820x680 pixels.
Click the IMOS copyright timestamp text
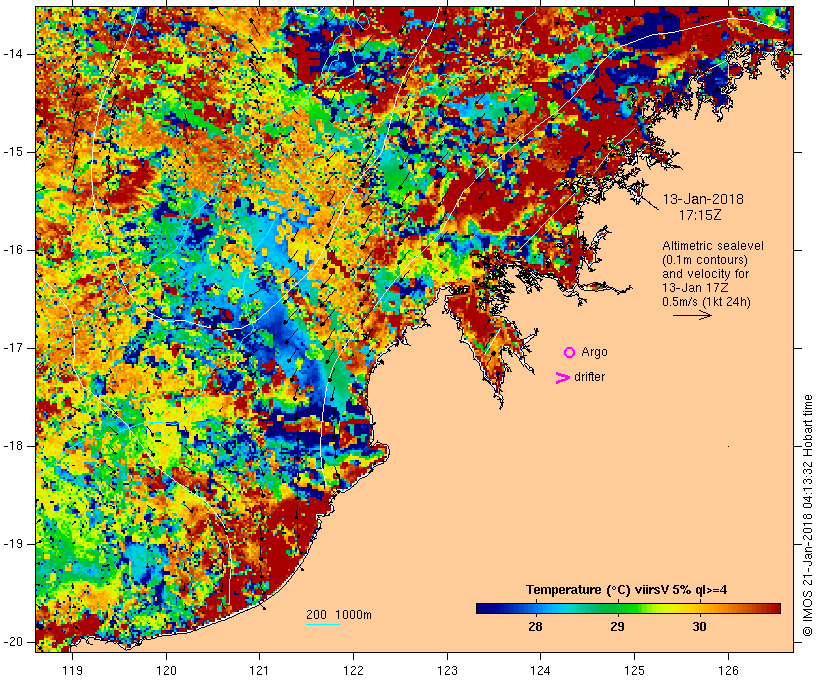click(808, 516)
